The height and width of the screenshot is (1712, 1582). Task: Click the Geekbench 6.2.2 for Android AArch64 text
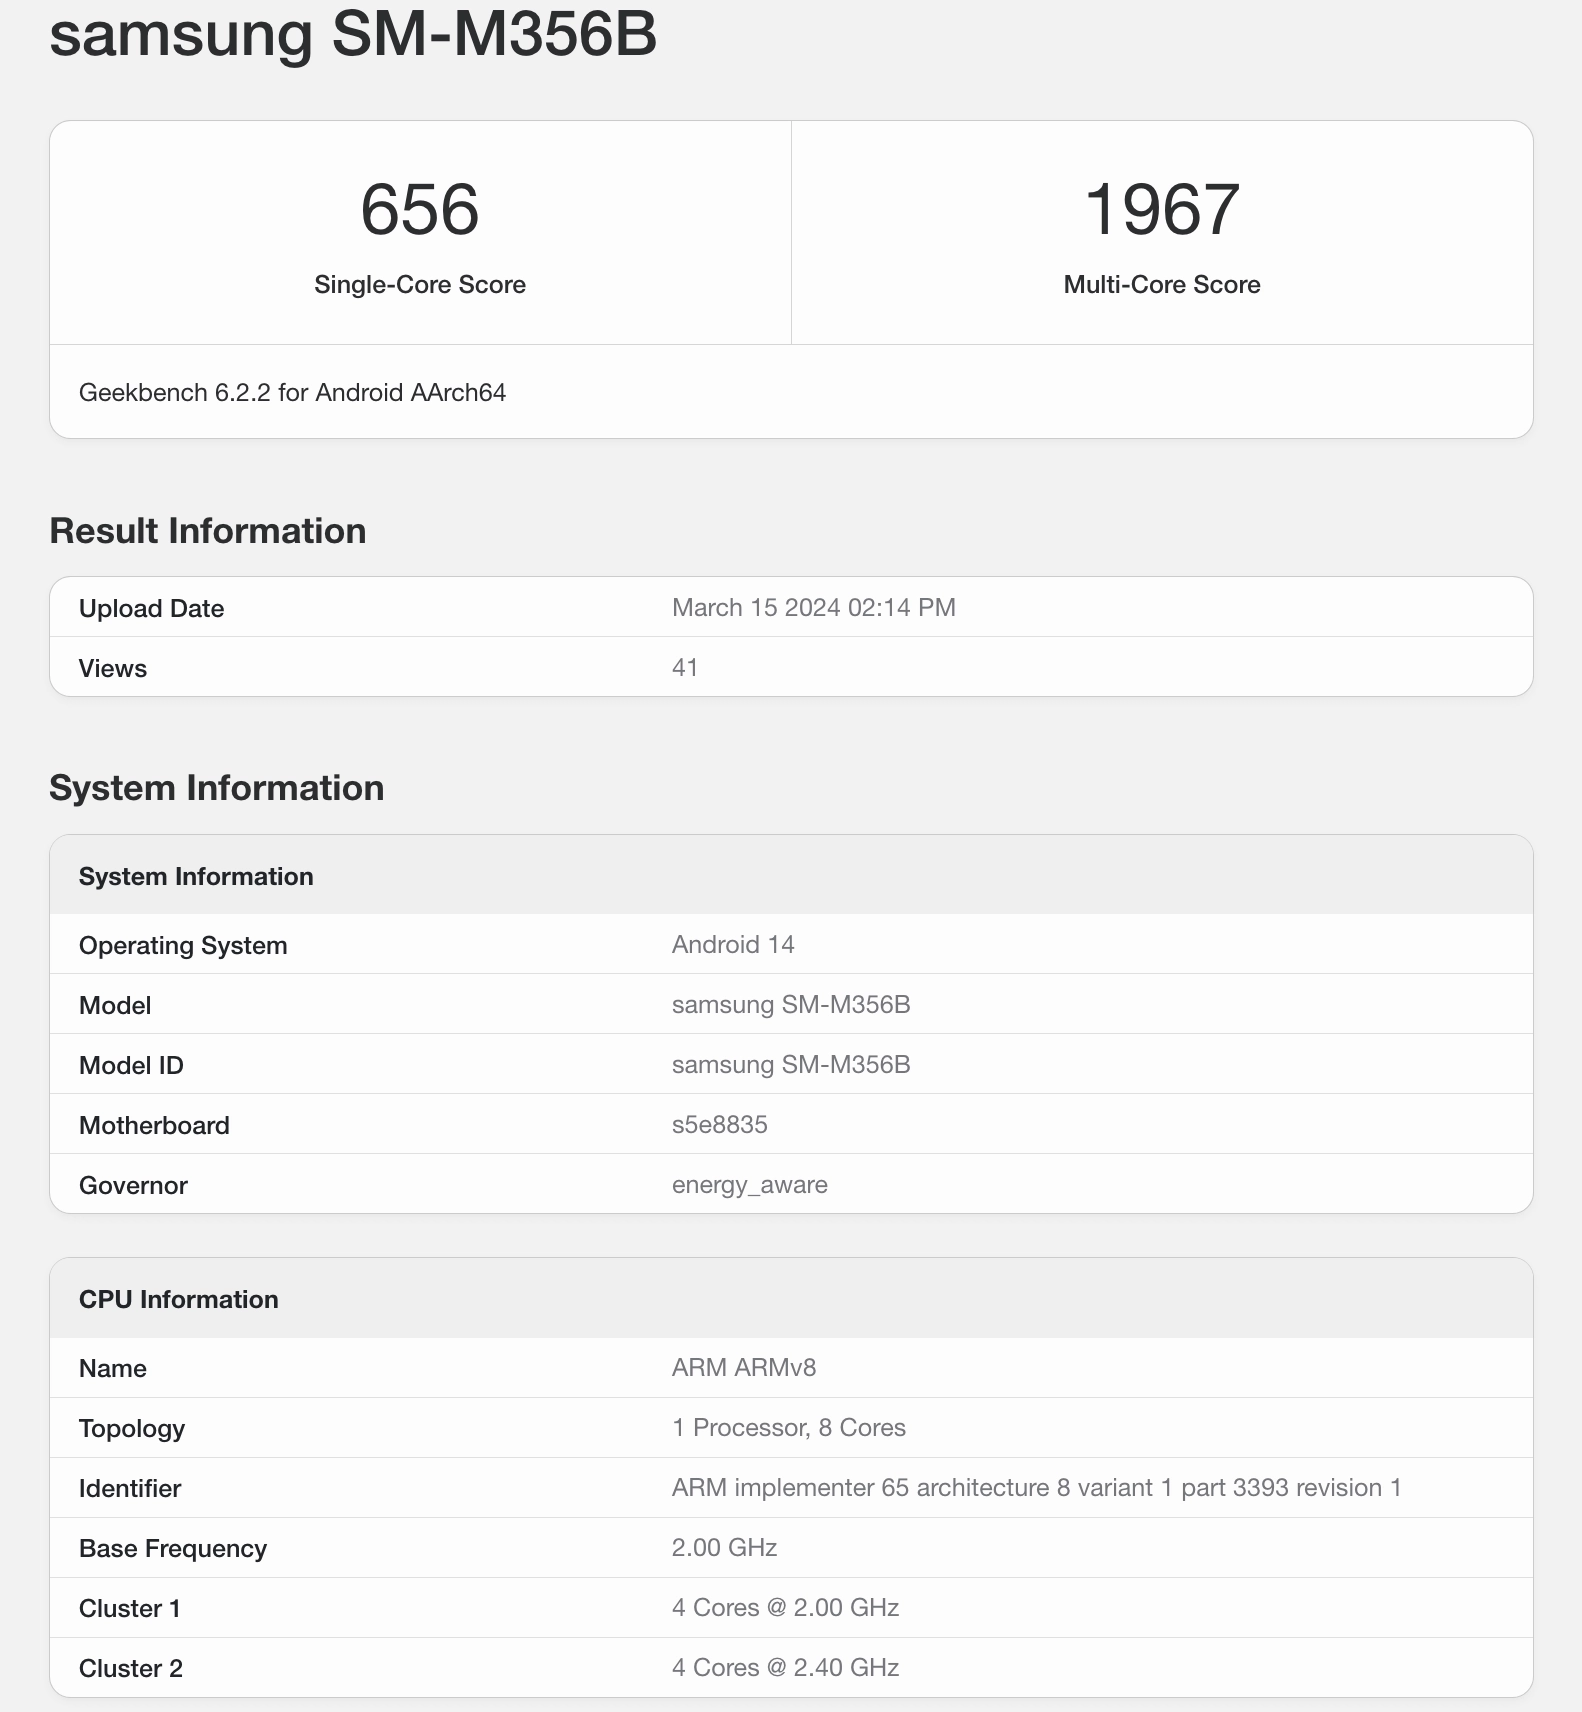click(x=292, y=393)
